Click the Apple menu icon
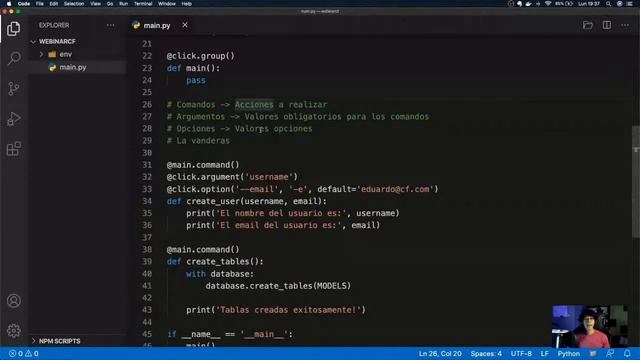Viewport: 640px width, 360px height. (9, 4)
